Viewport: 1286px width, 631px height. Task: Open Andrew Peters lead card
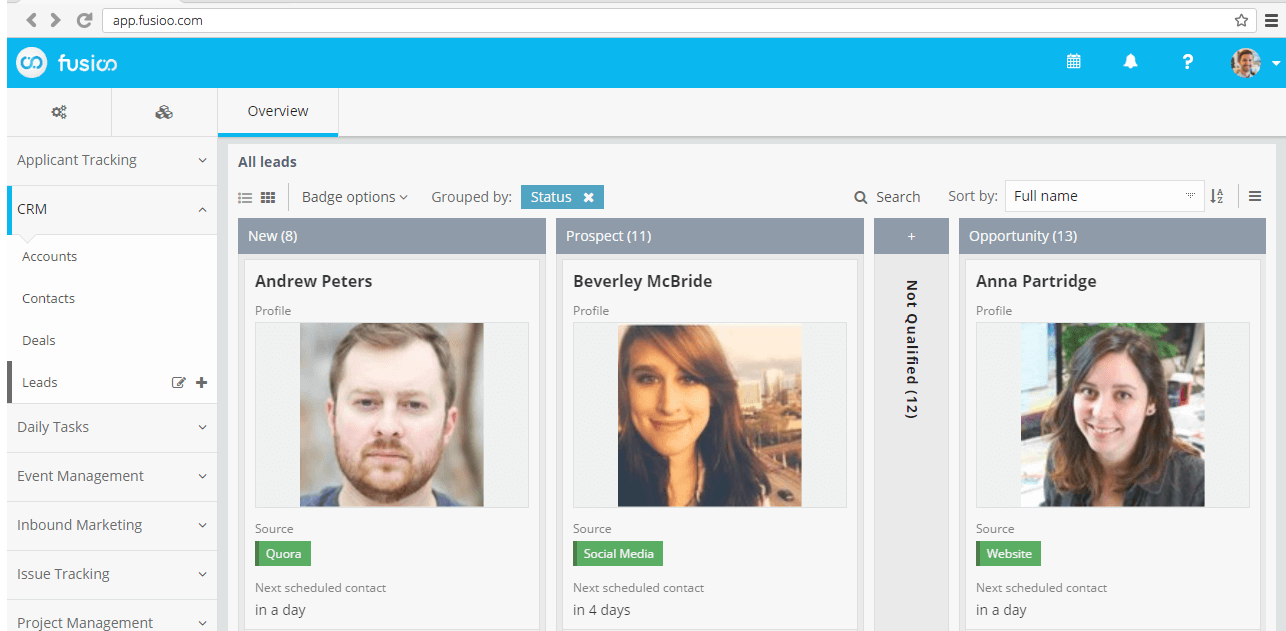314,281
